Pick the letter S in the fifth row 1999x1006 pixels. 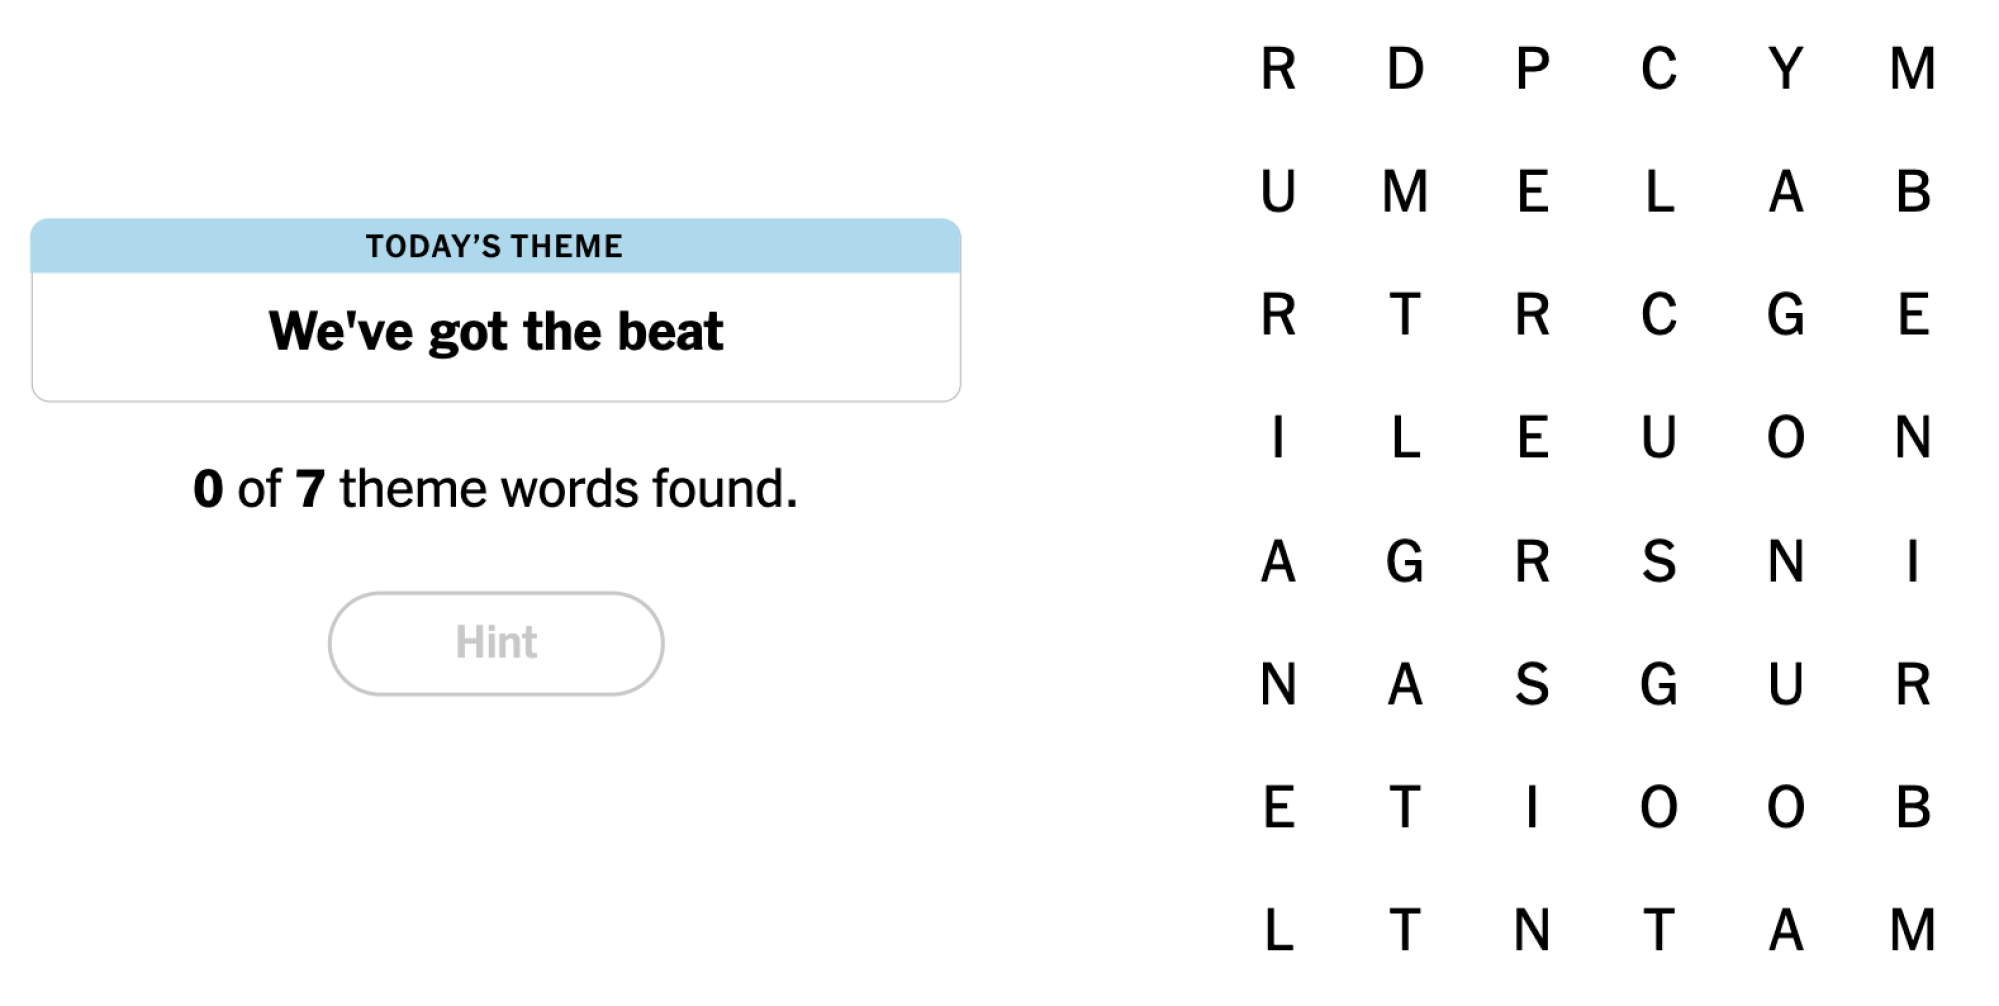1659,561
